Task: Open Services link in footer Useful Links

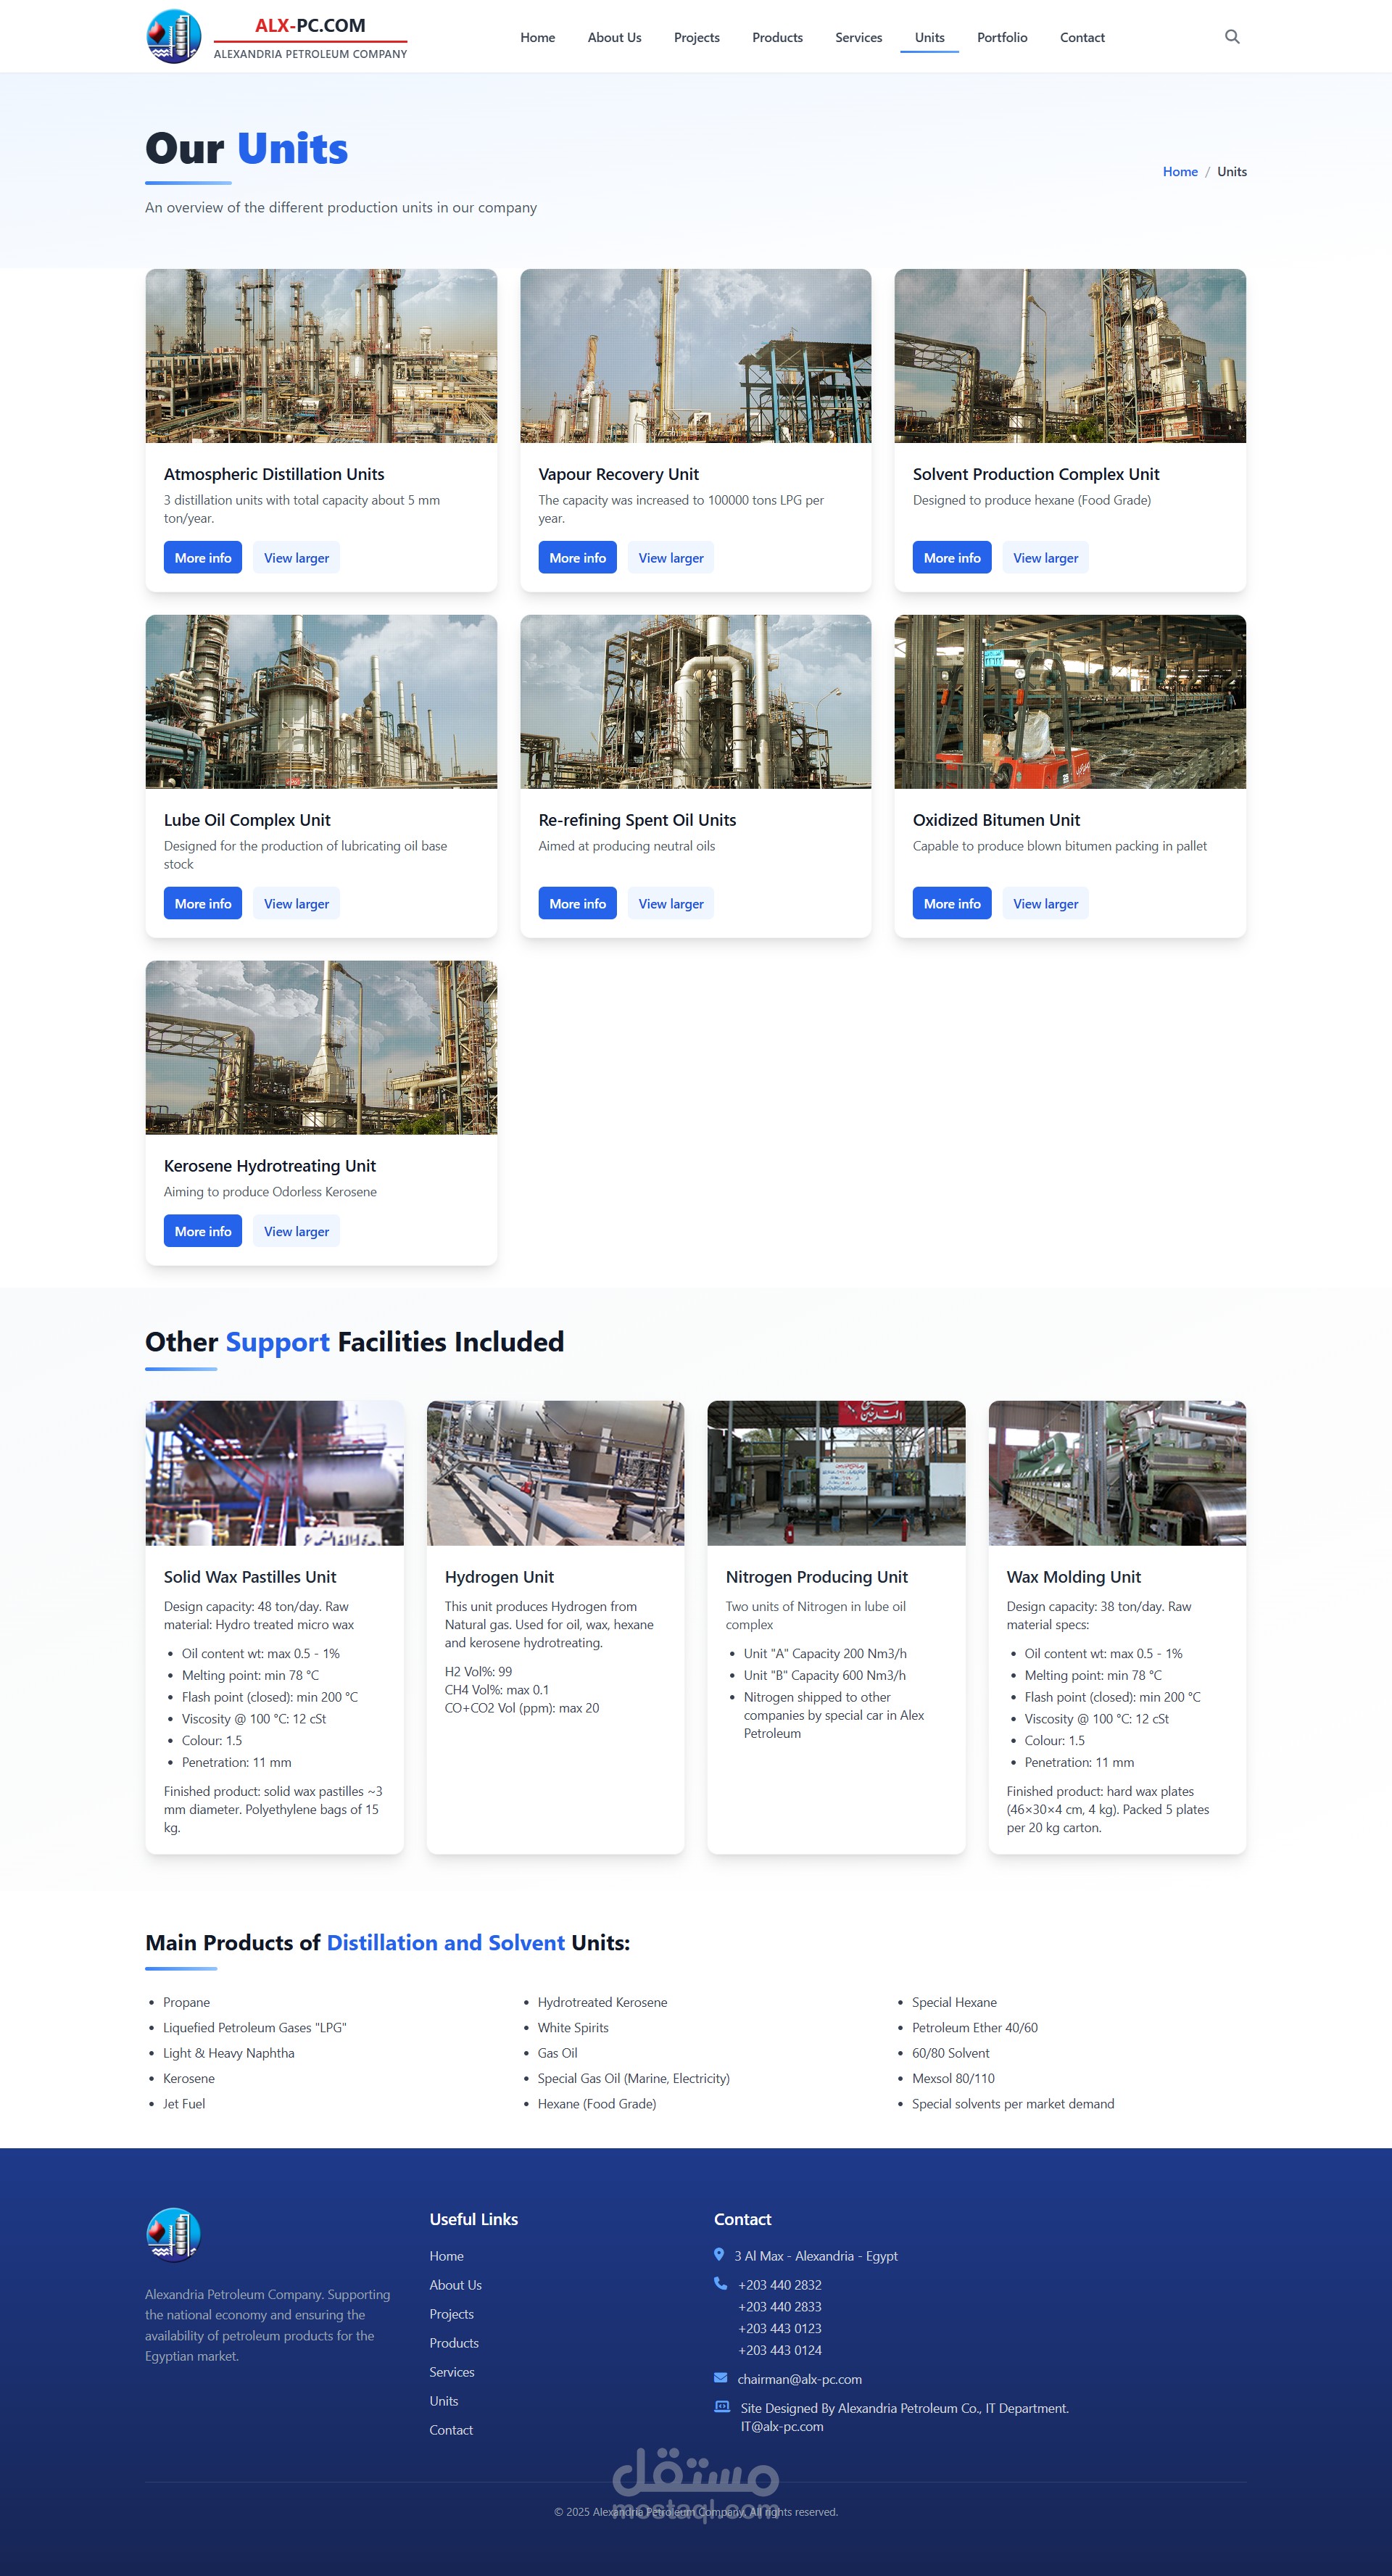Action: (452, 2372)
